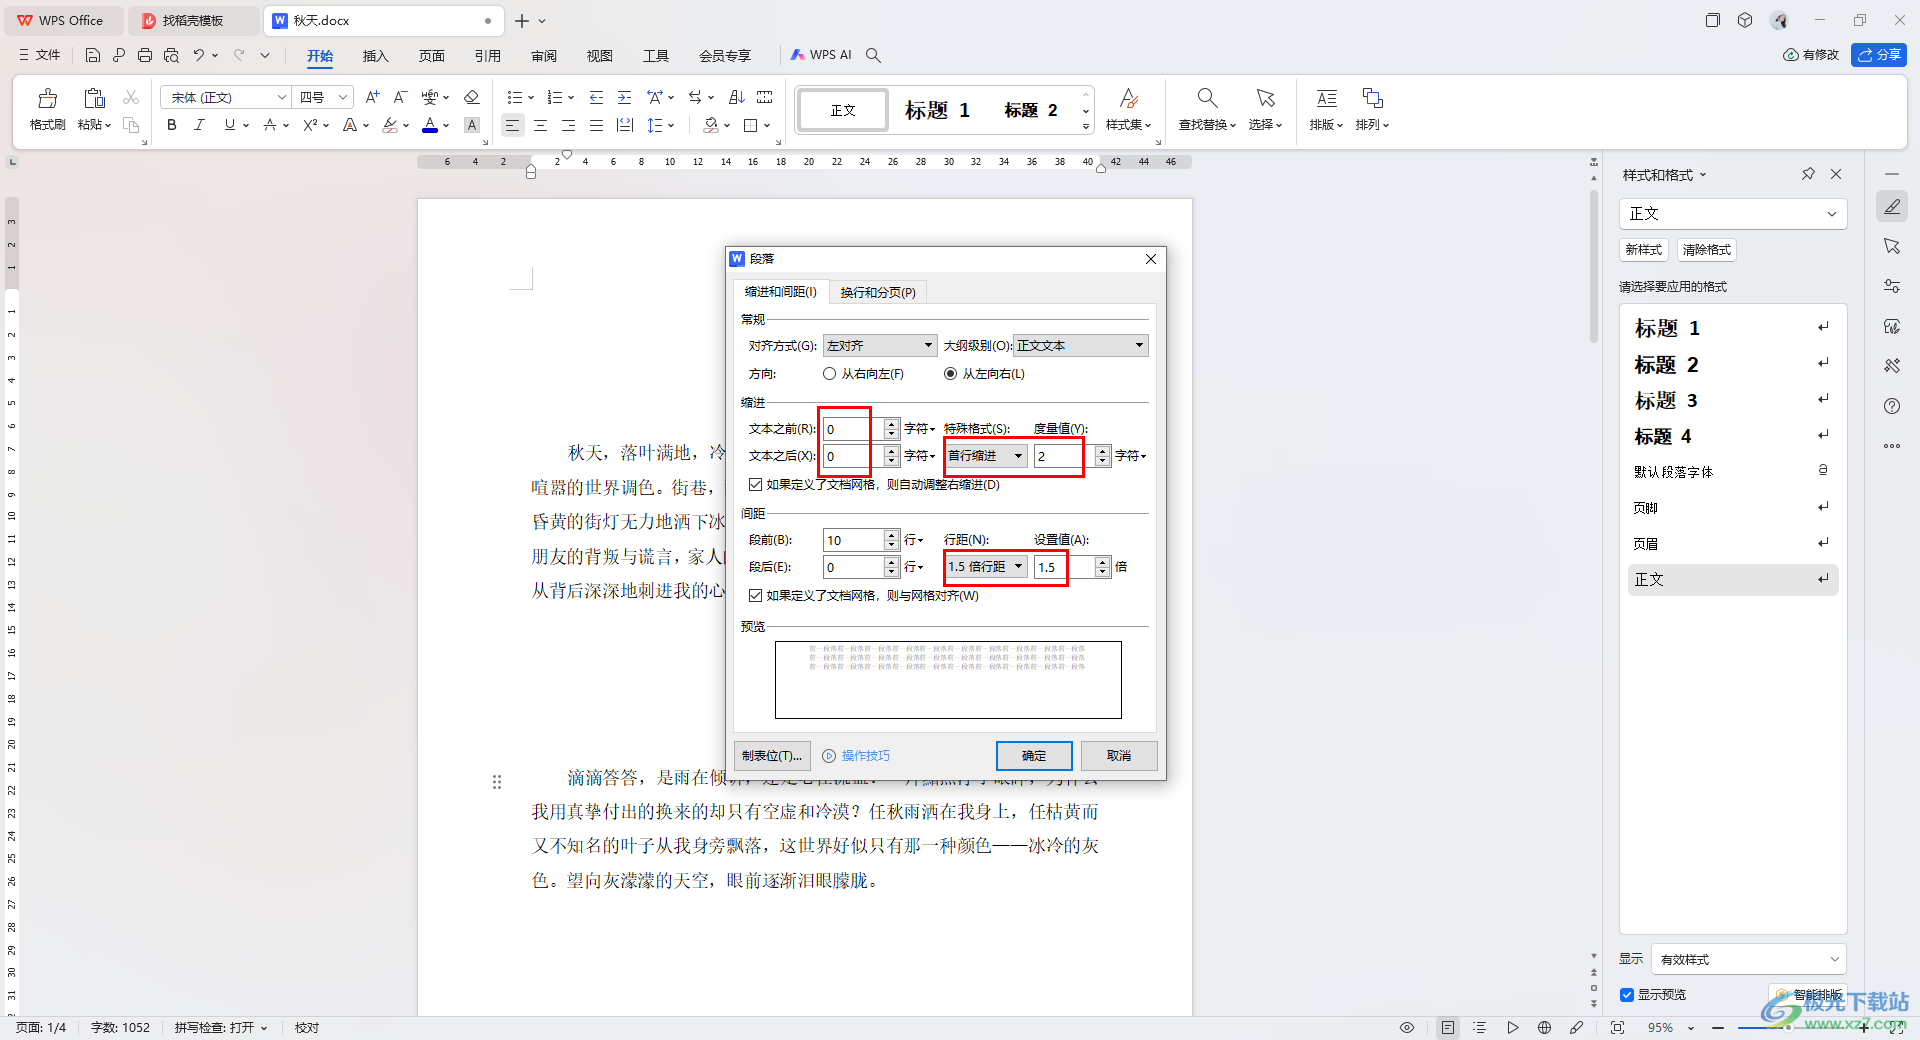Screen dimensions: 1920x1040
Task: Open the Page ribbon tab
Action: pos(432,55)
